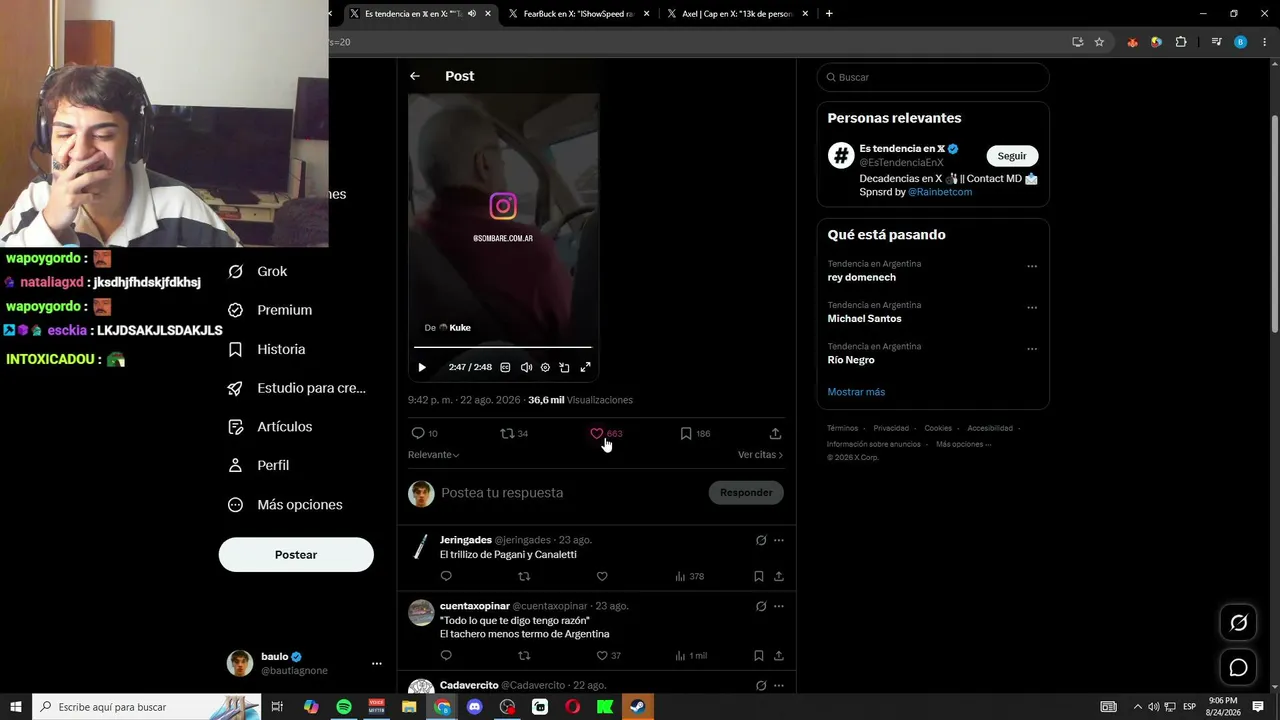
Task: Share the Jeringades comment
Action: (x=779, y=576)
